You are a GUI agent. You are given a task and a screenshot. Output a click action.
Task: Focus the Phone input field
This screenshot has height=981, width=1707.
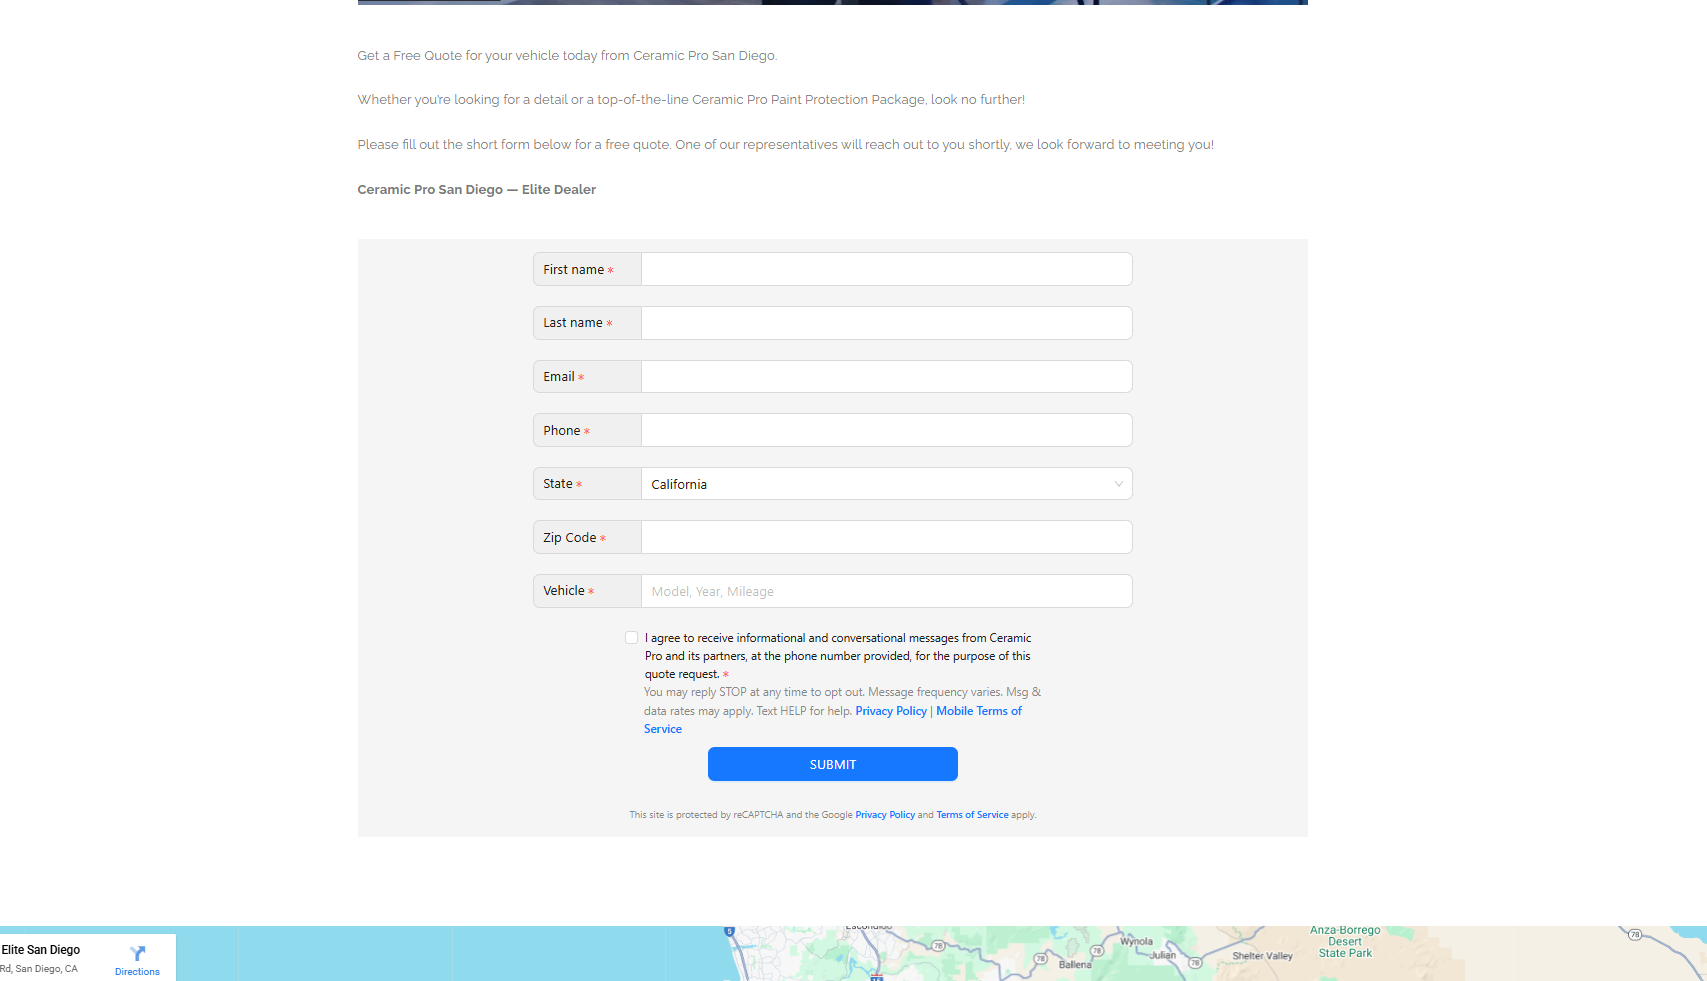[886, 430]
